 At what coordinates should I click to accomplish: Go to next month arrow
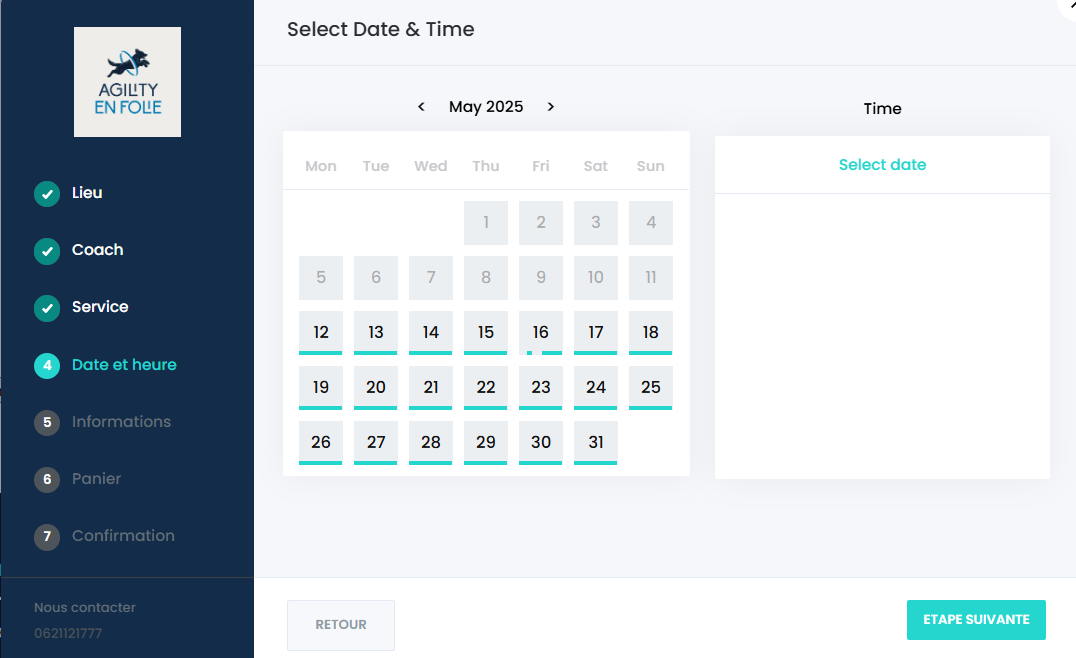(x=550, y=106)
